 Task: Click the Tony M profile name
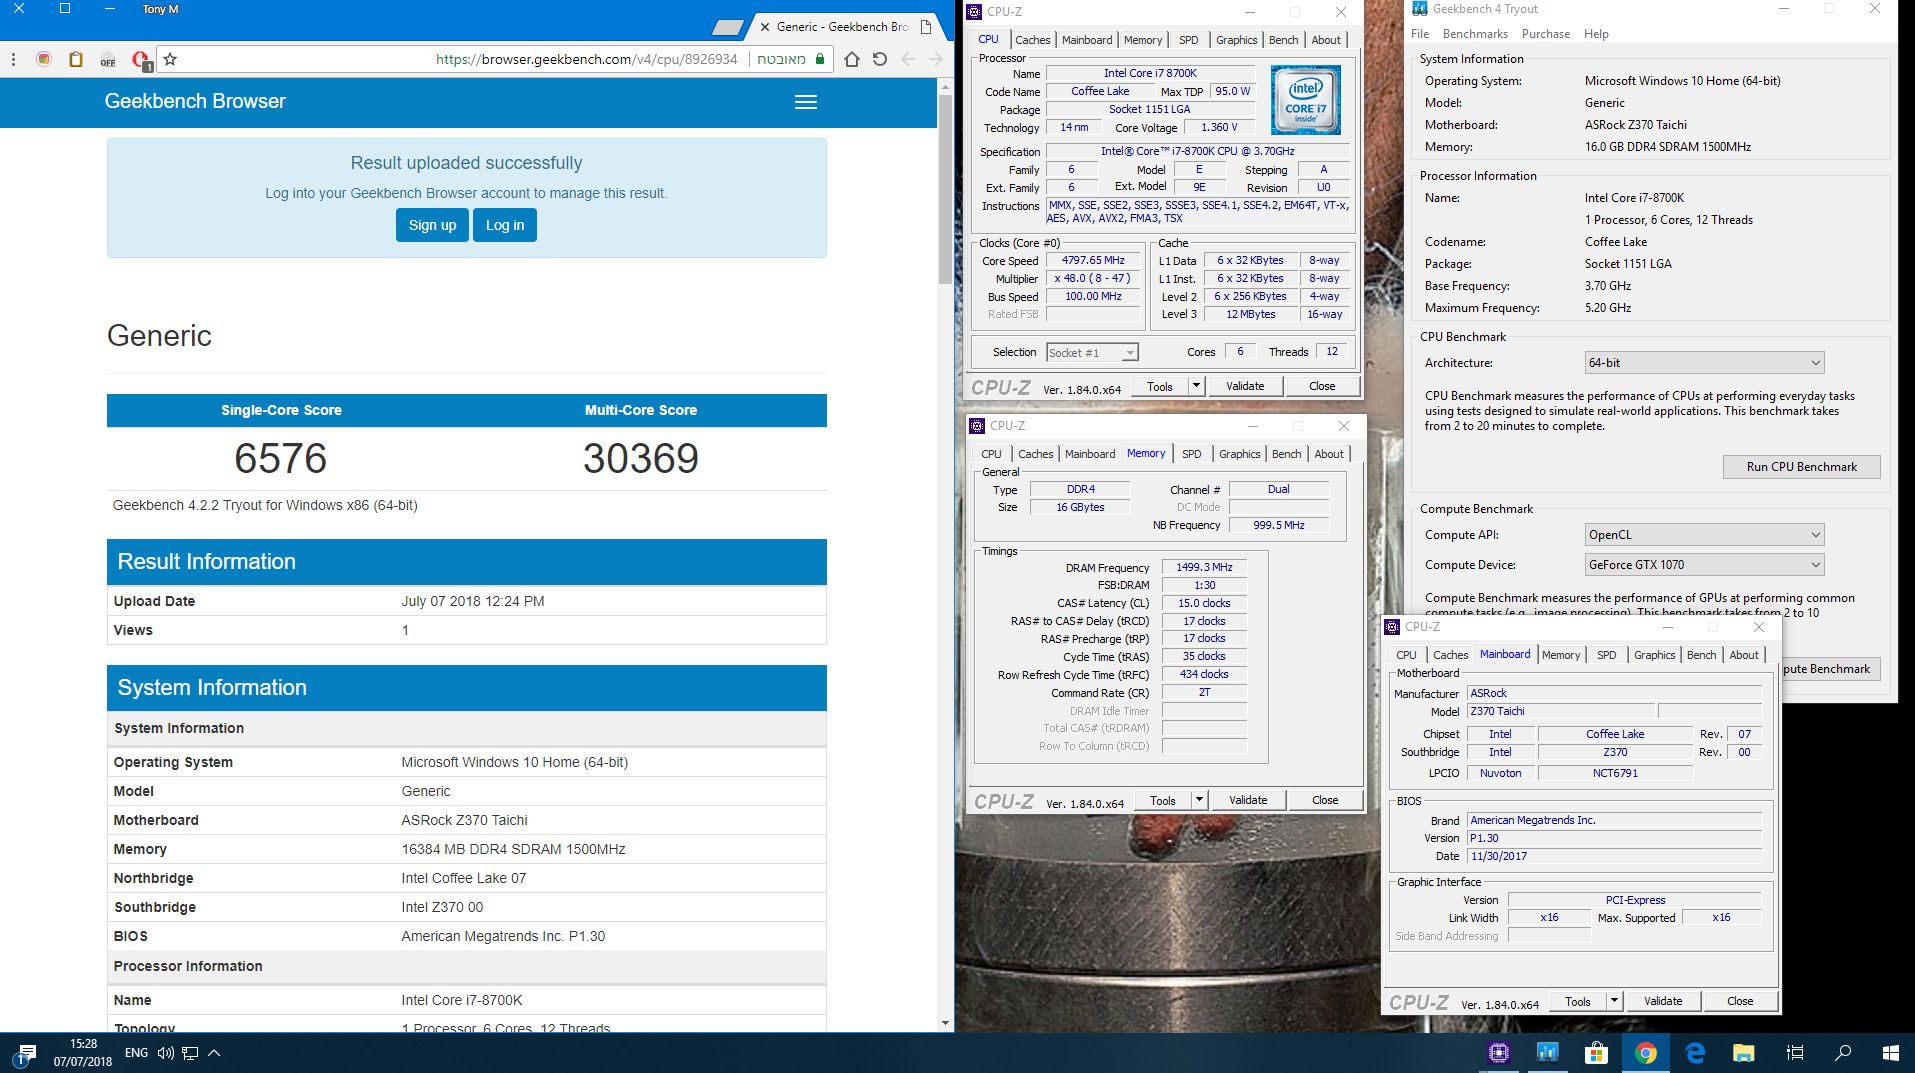click(x=160, y=9)
